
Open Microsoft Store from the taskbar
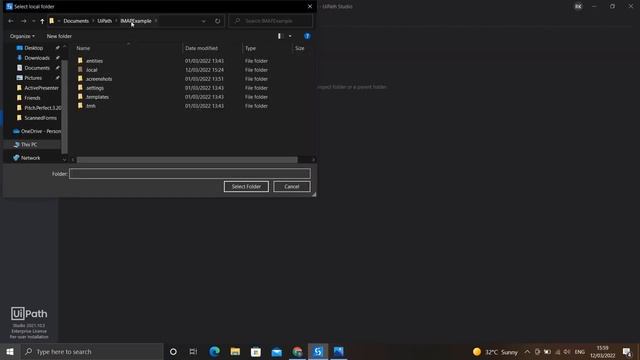tap(256, 351)
